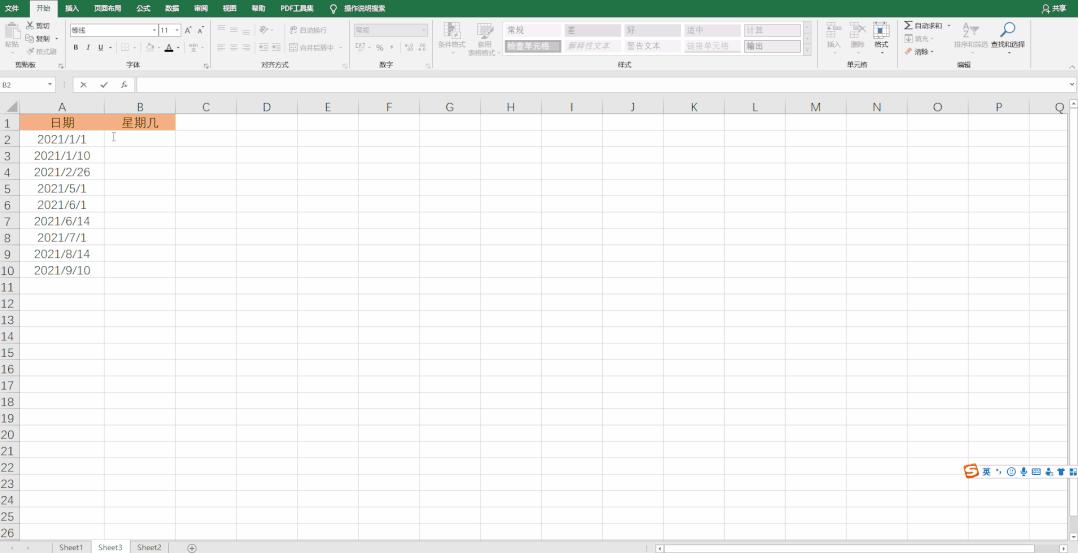Viewport: 1078px width, 553px height.
Task: Click the Name Box showing B2
Action: [x=24, y=85]
